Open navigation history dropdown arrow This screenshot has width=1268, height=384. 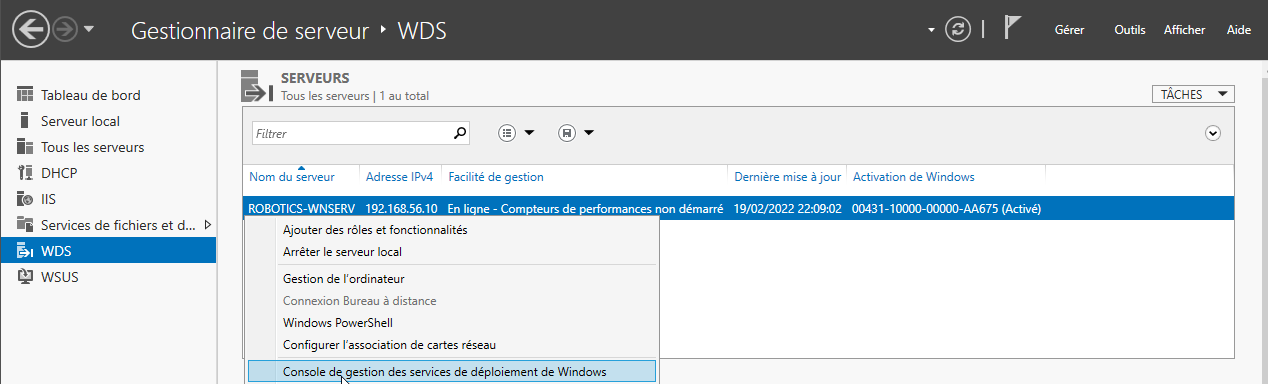pos(89,29)
